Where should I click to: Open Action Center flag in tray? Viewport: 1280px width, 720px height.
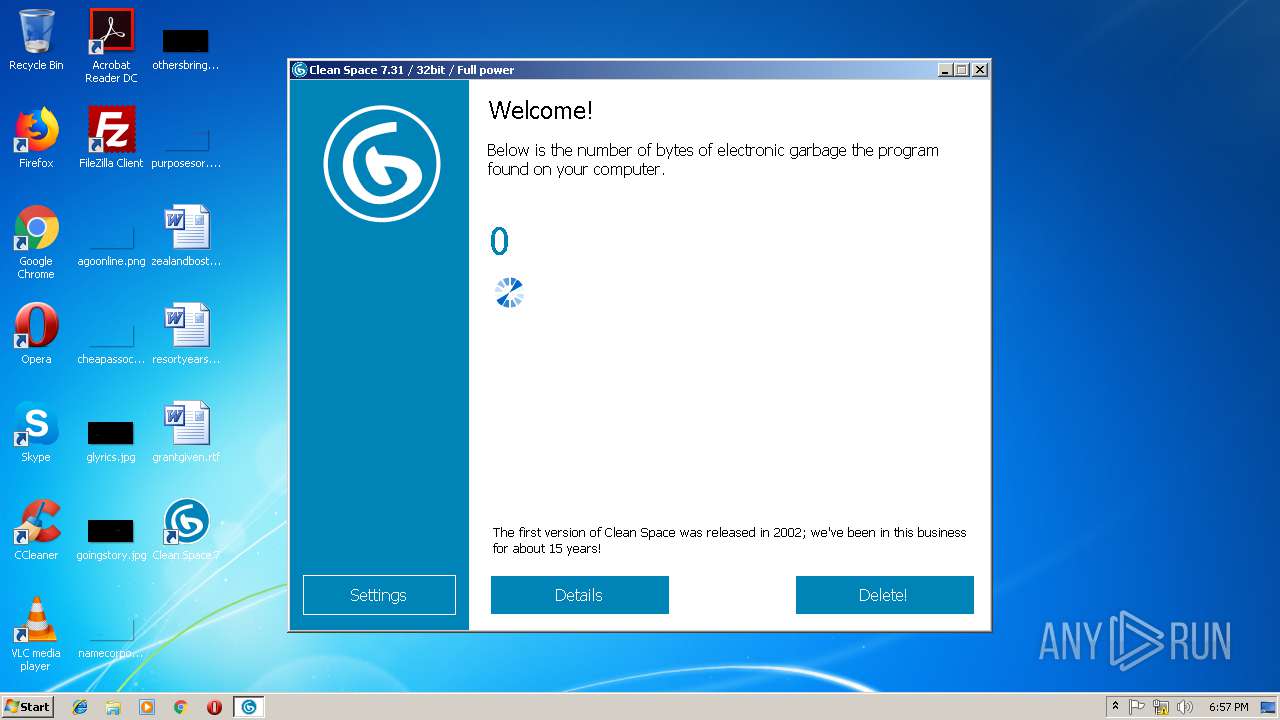[1137, 707]
